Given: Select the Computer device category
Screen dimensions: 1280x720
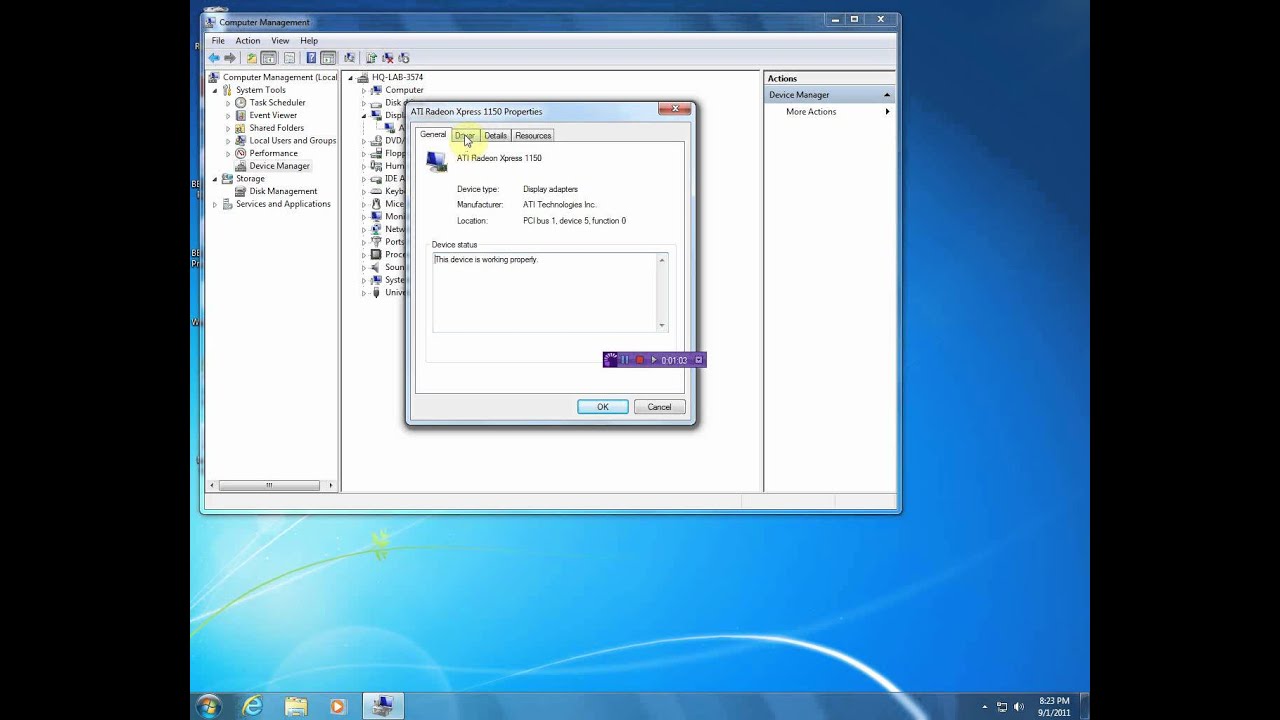Looking at the screenshot, I should (404, 90).
